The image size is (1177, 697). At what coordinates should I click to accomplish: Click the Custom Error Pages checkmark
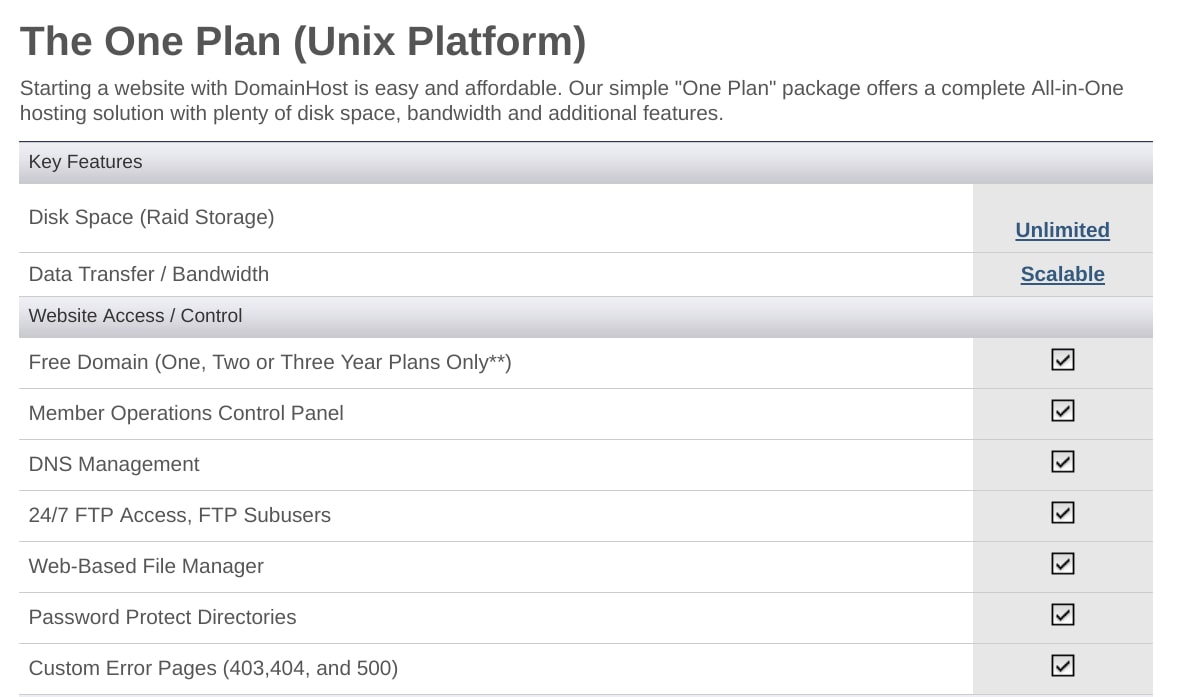pyautogui.click(x=1062, y=666)
